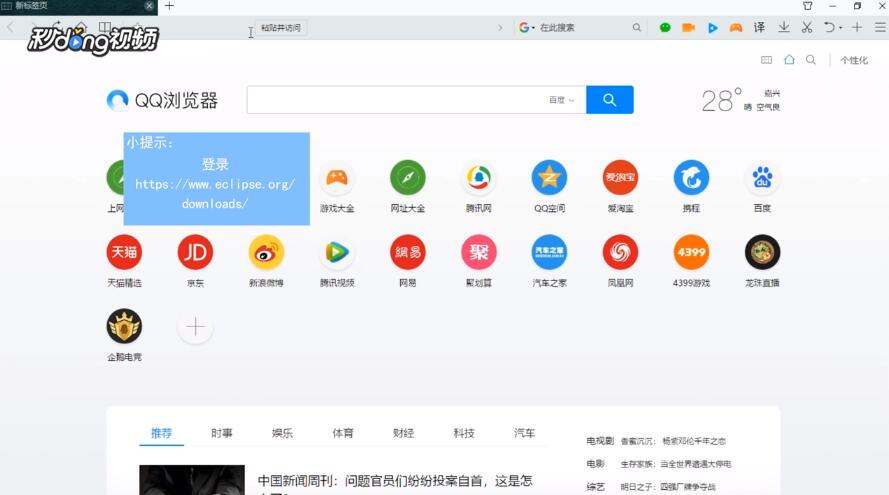The height and width of the screenshot is (495, 889).
Task: Click 粘贴并访问 in address bar
Action: [x=281, y=27]
